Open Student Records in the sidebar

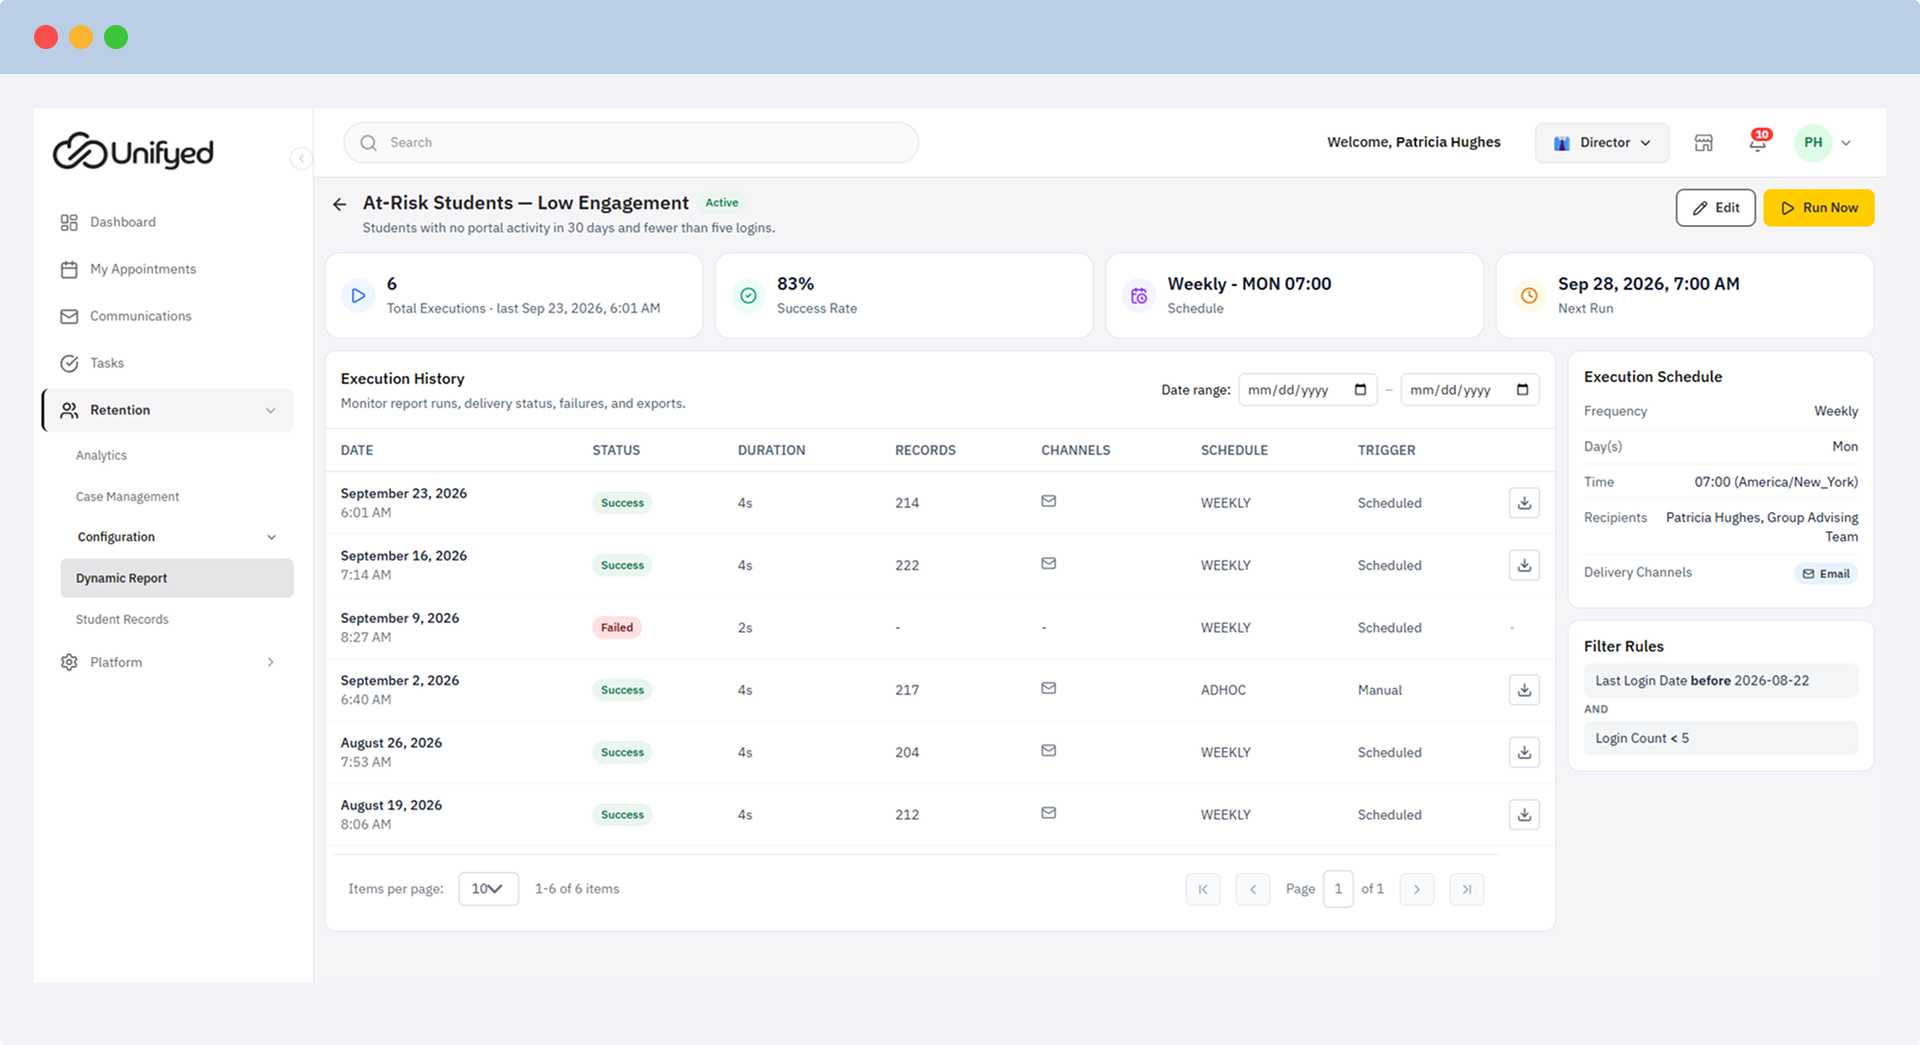(x=122, y=620)
